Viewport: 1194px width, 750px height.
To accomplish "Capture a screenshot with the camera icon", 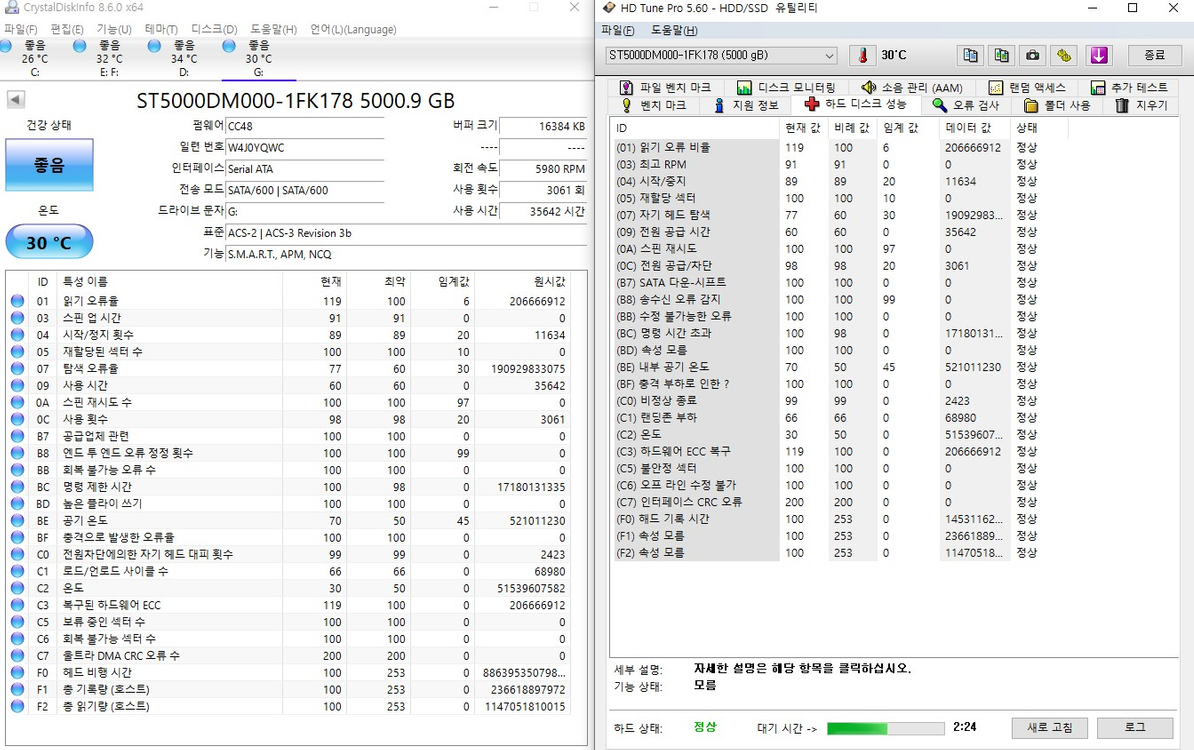I will click(x=1032, y=55).
